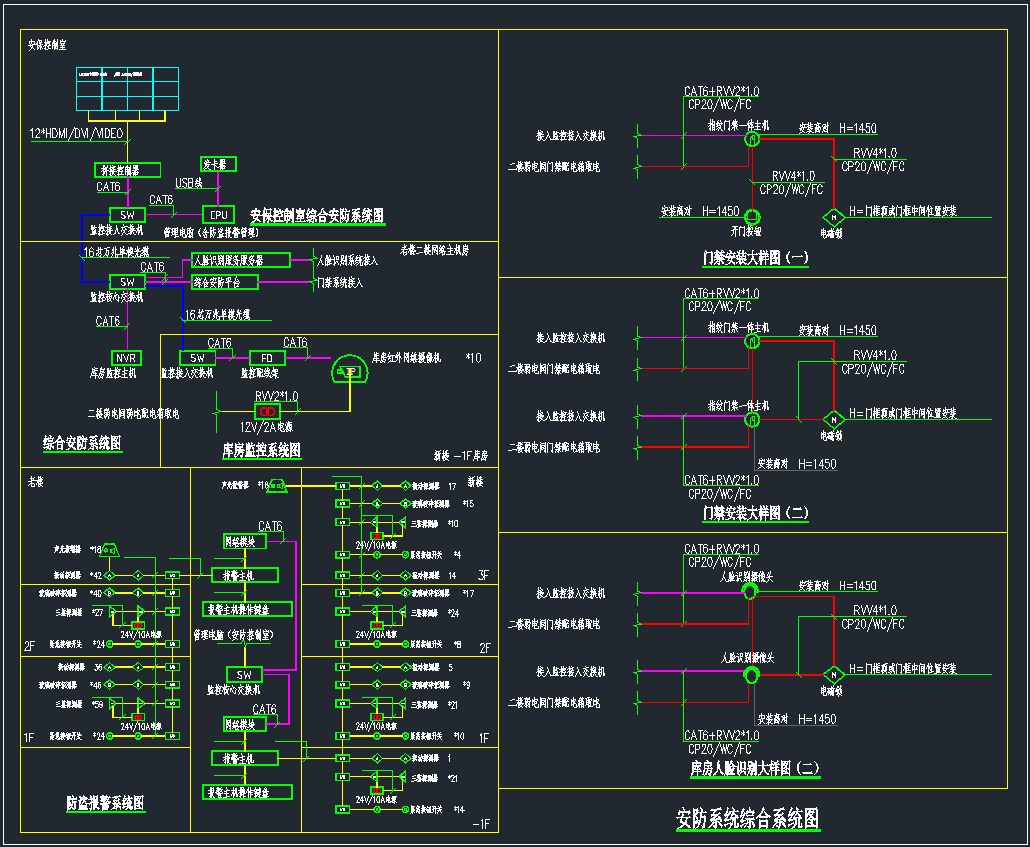1030x847 pixels.
Task: Click the 库房监控系统图 title text
Action: click(261, 451)
